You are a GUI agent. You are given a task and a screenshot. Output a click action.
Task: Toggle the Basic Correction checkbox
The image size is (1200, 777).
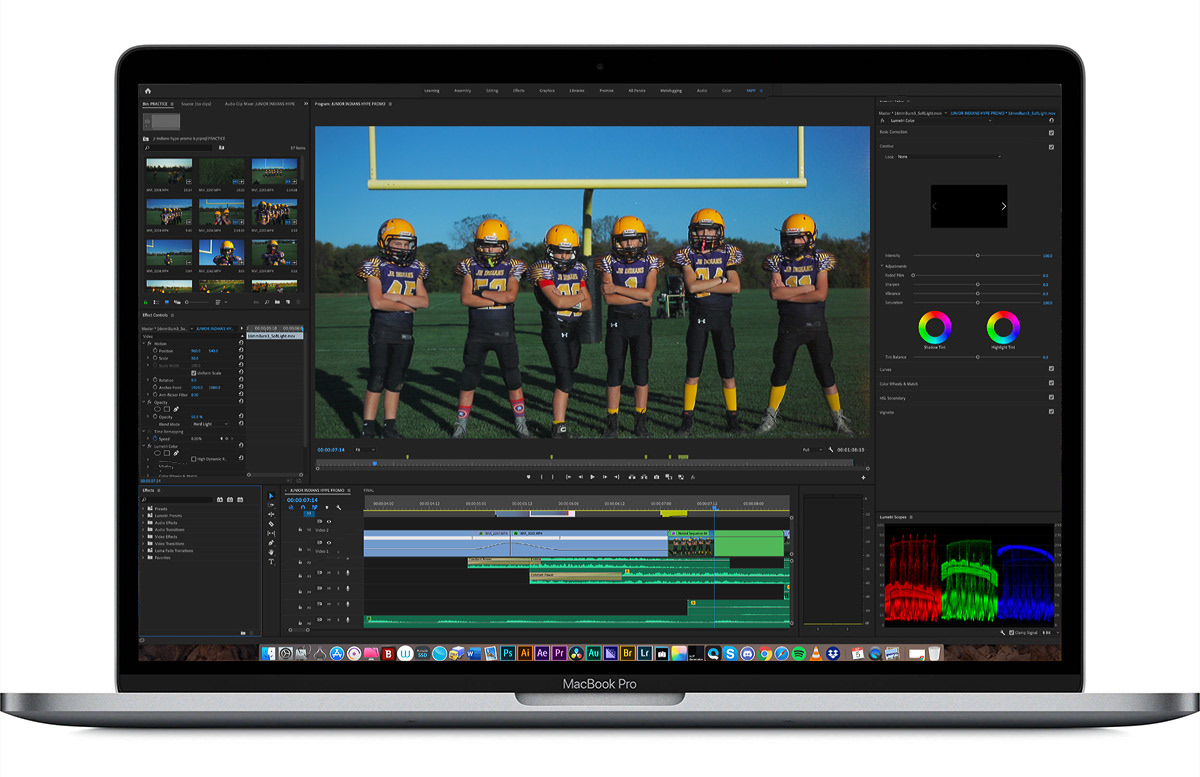click(x=1051, y=133)
